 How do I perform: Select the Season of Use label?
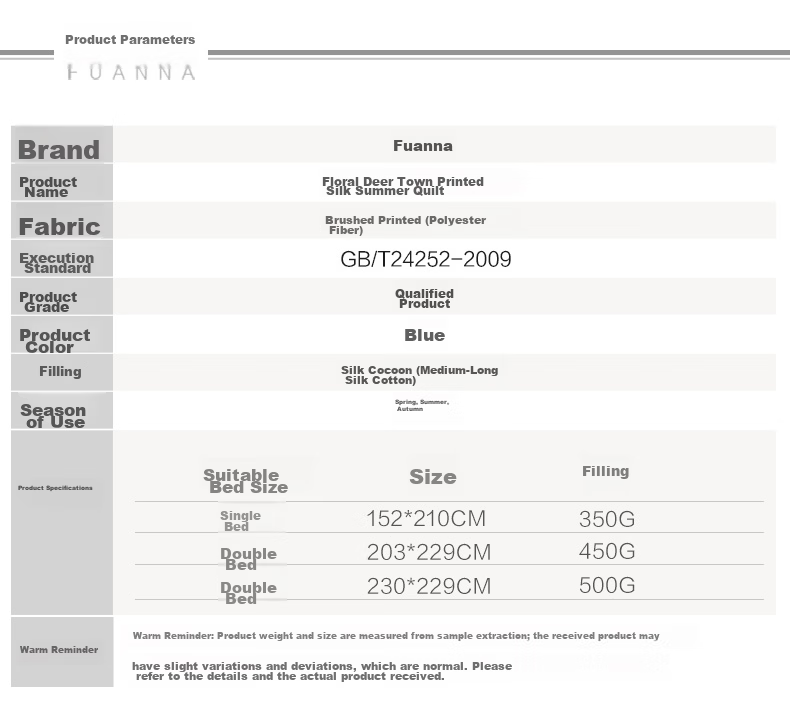pos(53,416)
